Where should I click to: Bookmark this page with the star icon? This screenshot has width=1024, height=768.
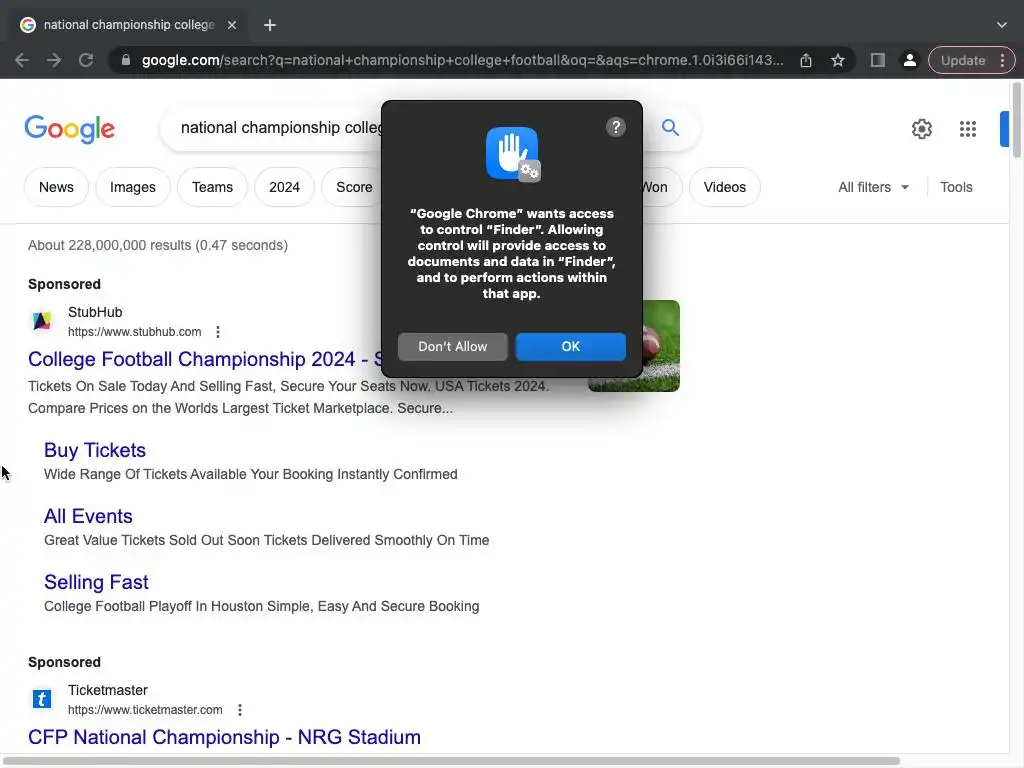pos(838,61)
